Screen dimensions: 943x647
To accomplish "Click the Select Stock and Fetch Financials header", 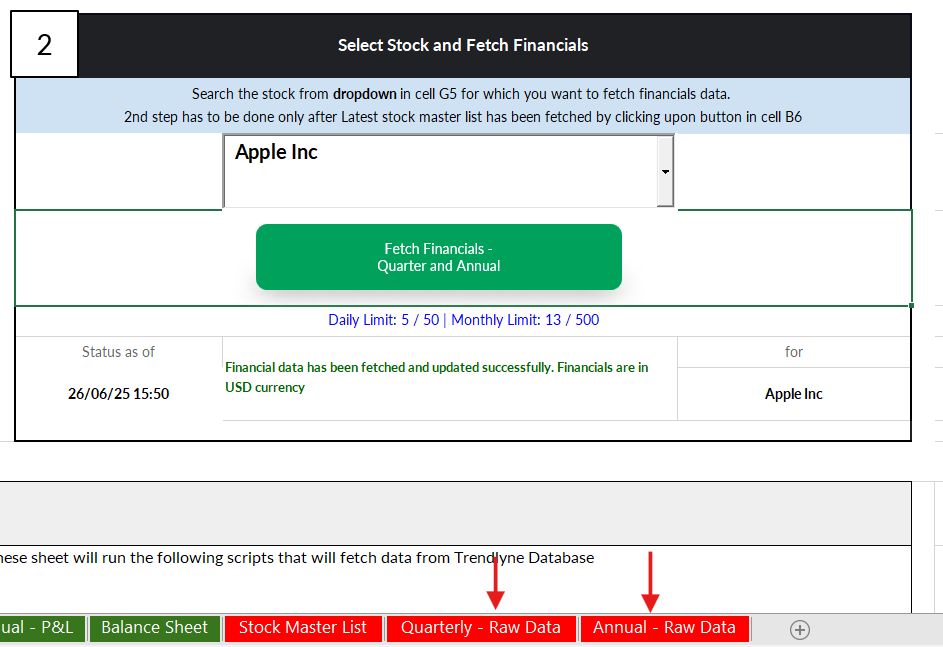I will pyautogui.click(x=463, y=45).
